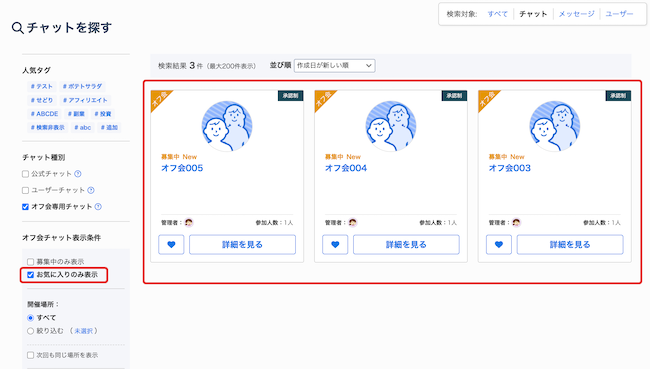
Task: Select the すべて location radio button
Action: tap(30, 318)
